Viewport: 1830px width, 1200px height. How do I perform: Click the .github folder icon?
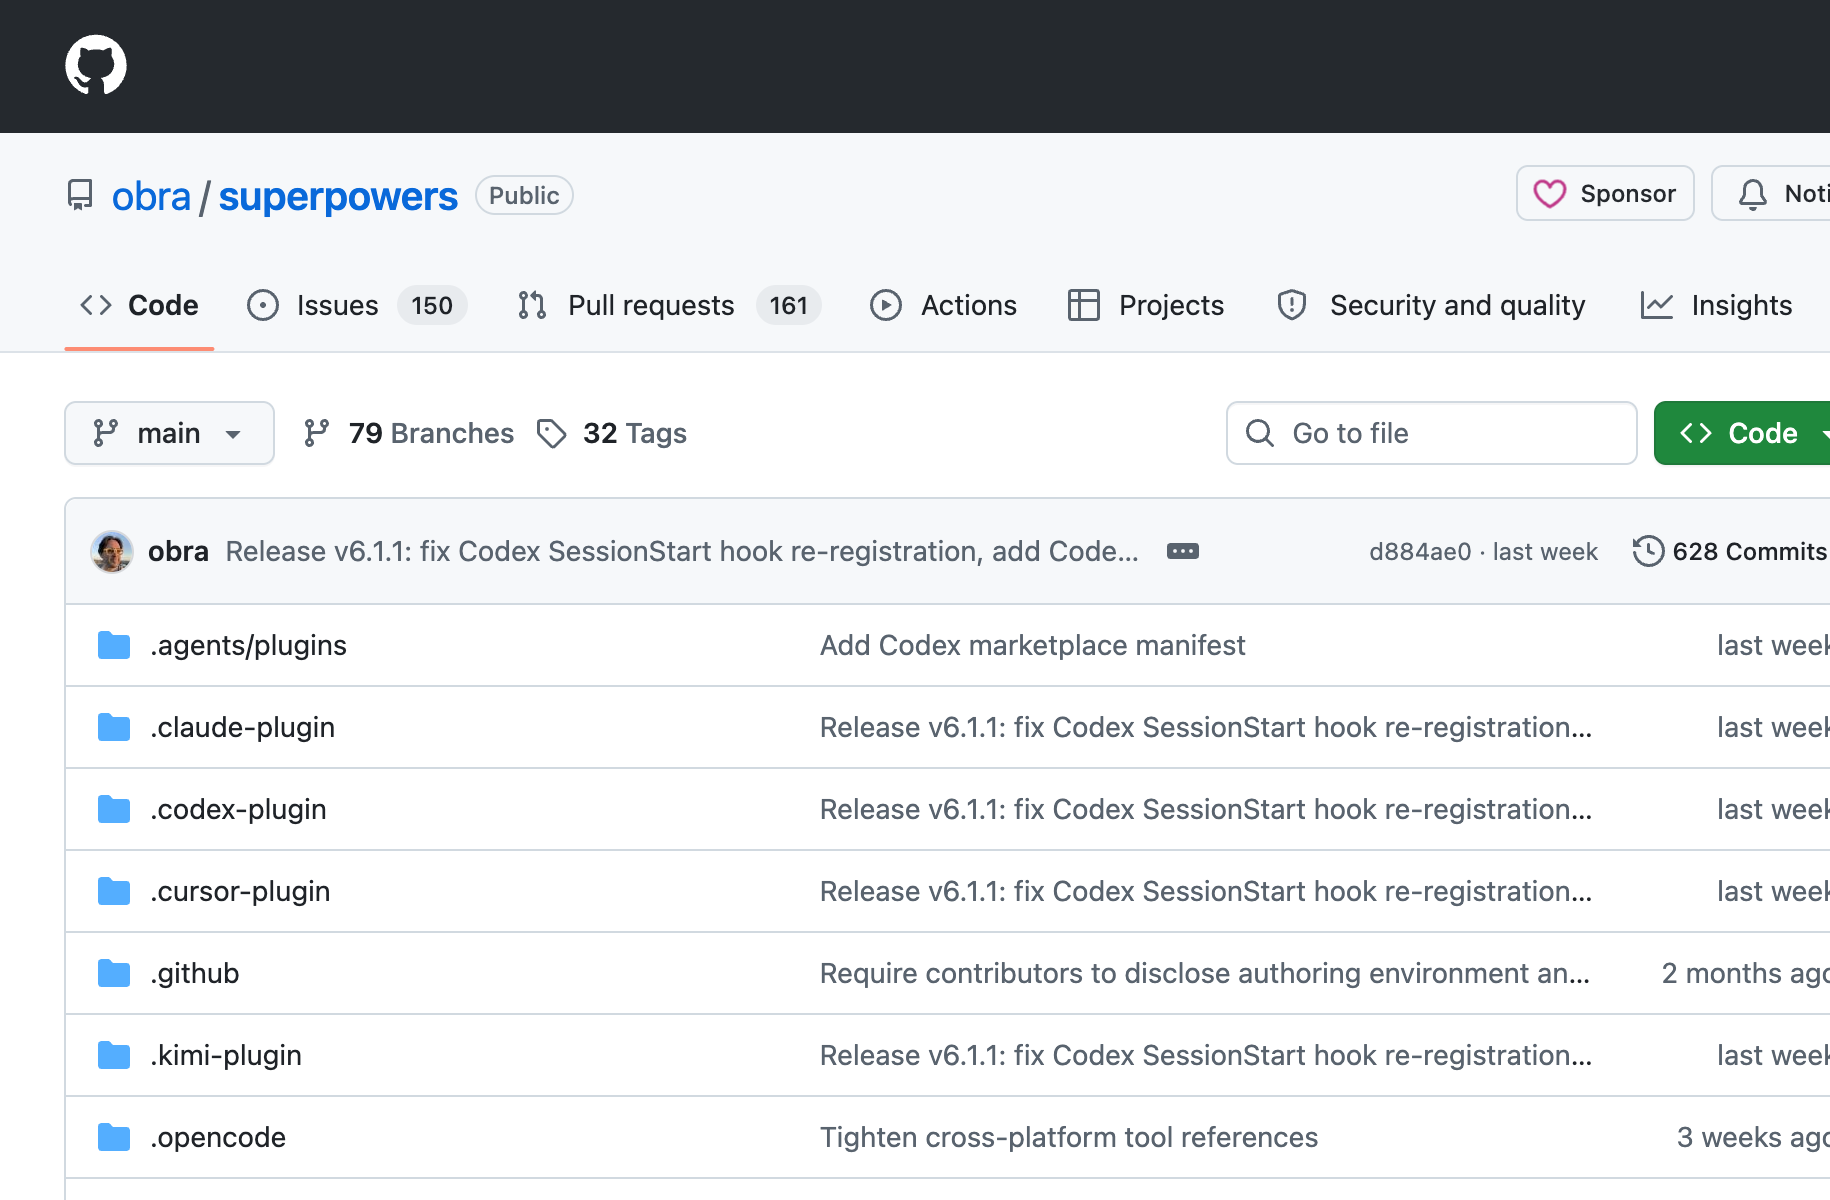(x=114, y=973)
